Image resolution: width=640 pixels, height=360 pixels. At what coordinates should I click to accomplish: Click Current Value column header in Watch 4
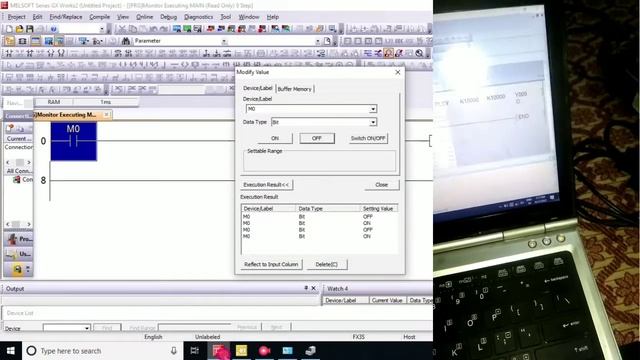(x=387, y=300)
